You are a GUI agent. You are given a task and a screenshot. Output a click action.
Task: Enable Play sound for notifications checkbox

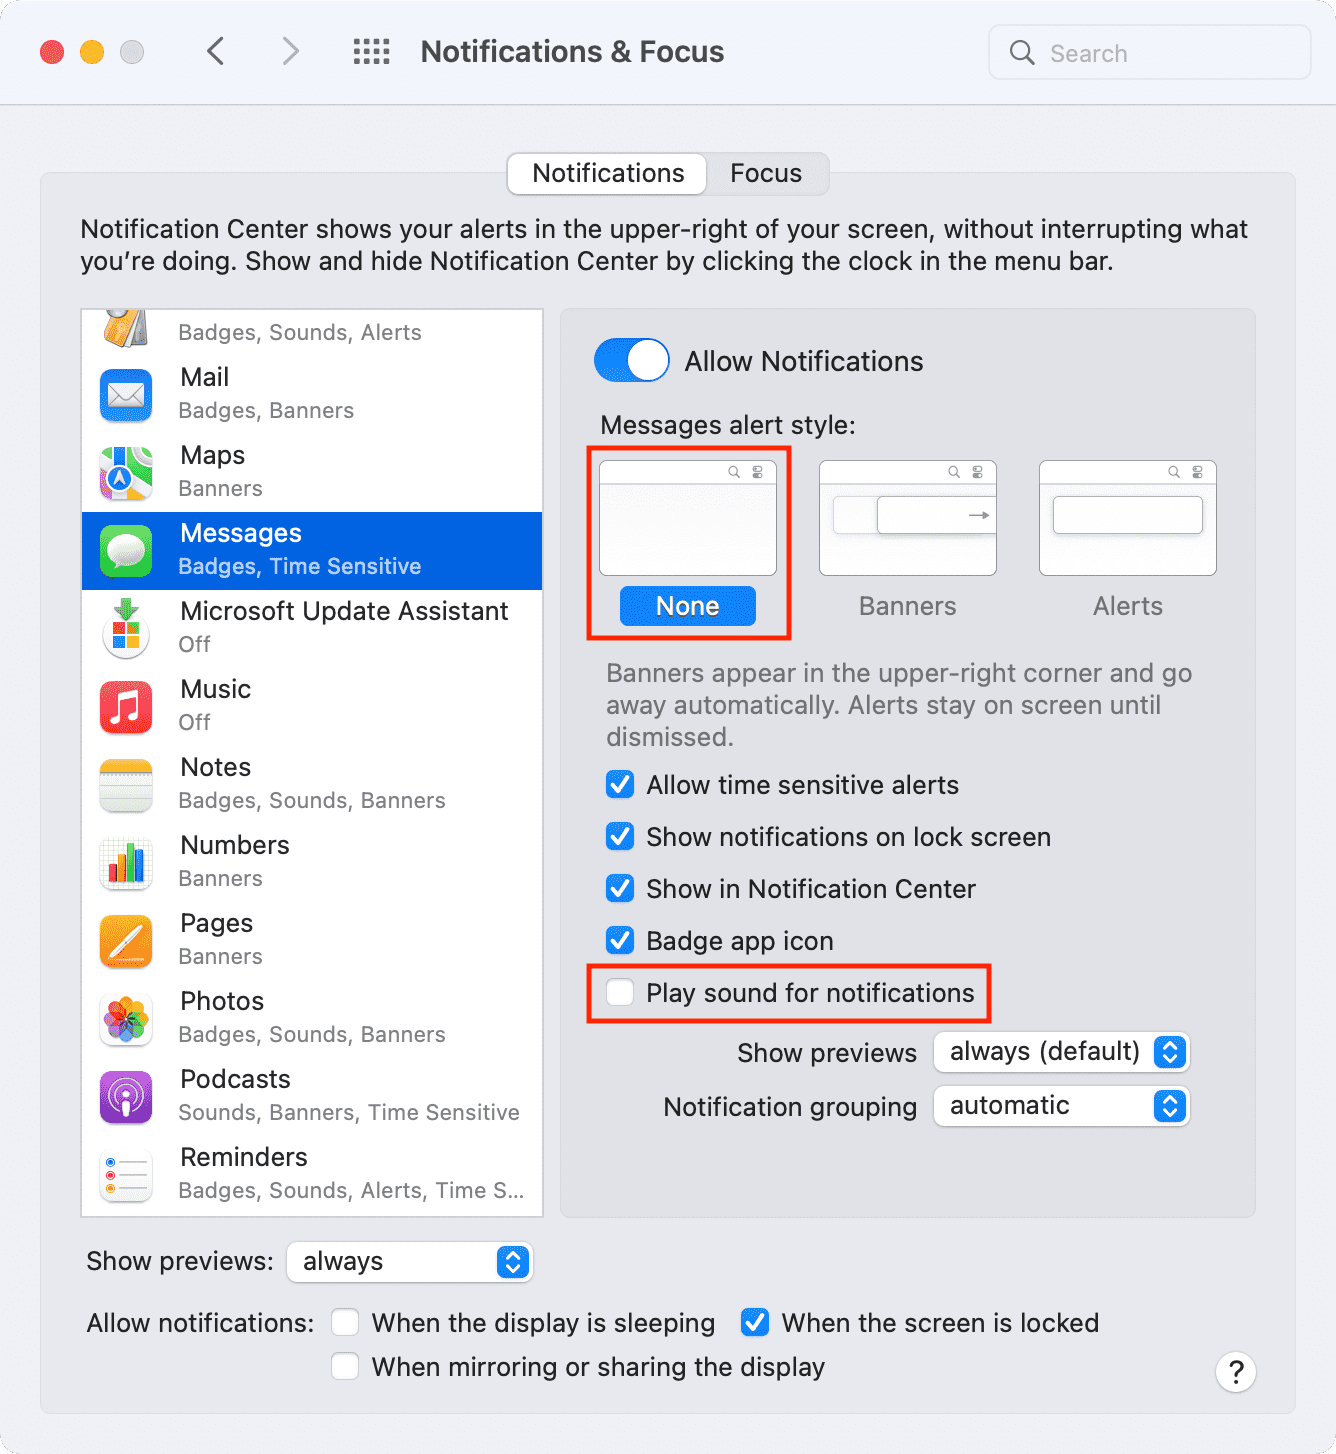point(620,992)
